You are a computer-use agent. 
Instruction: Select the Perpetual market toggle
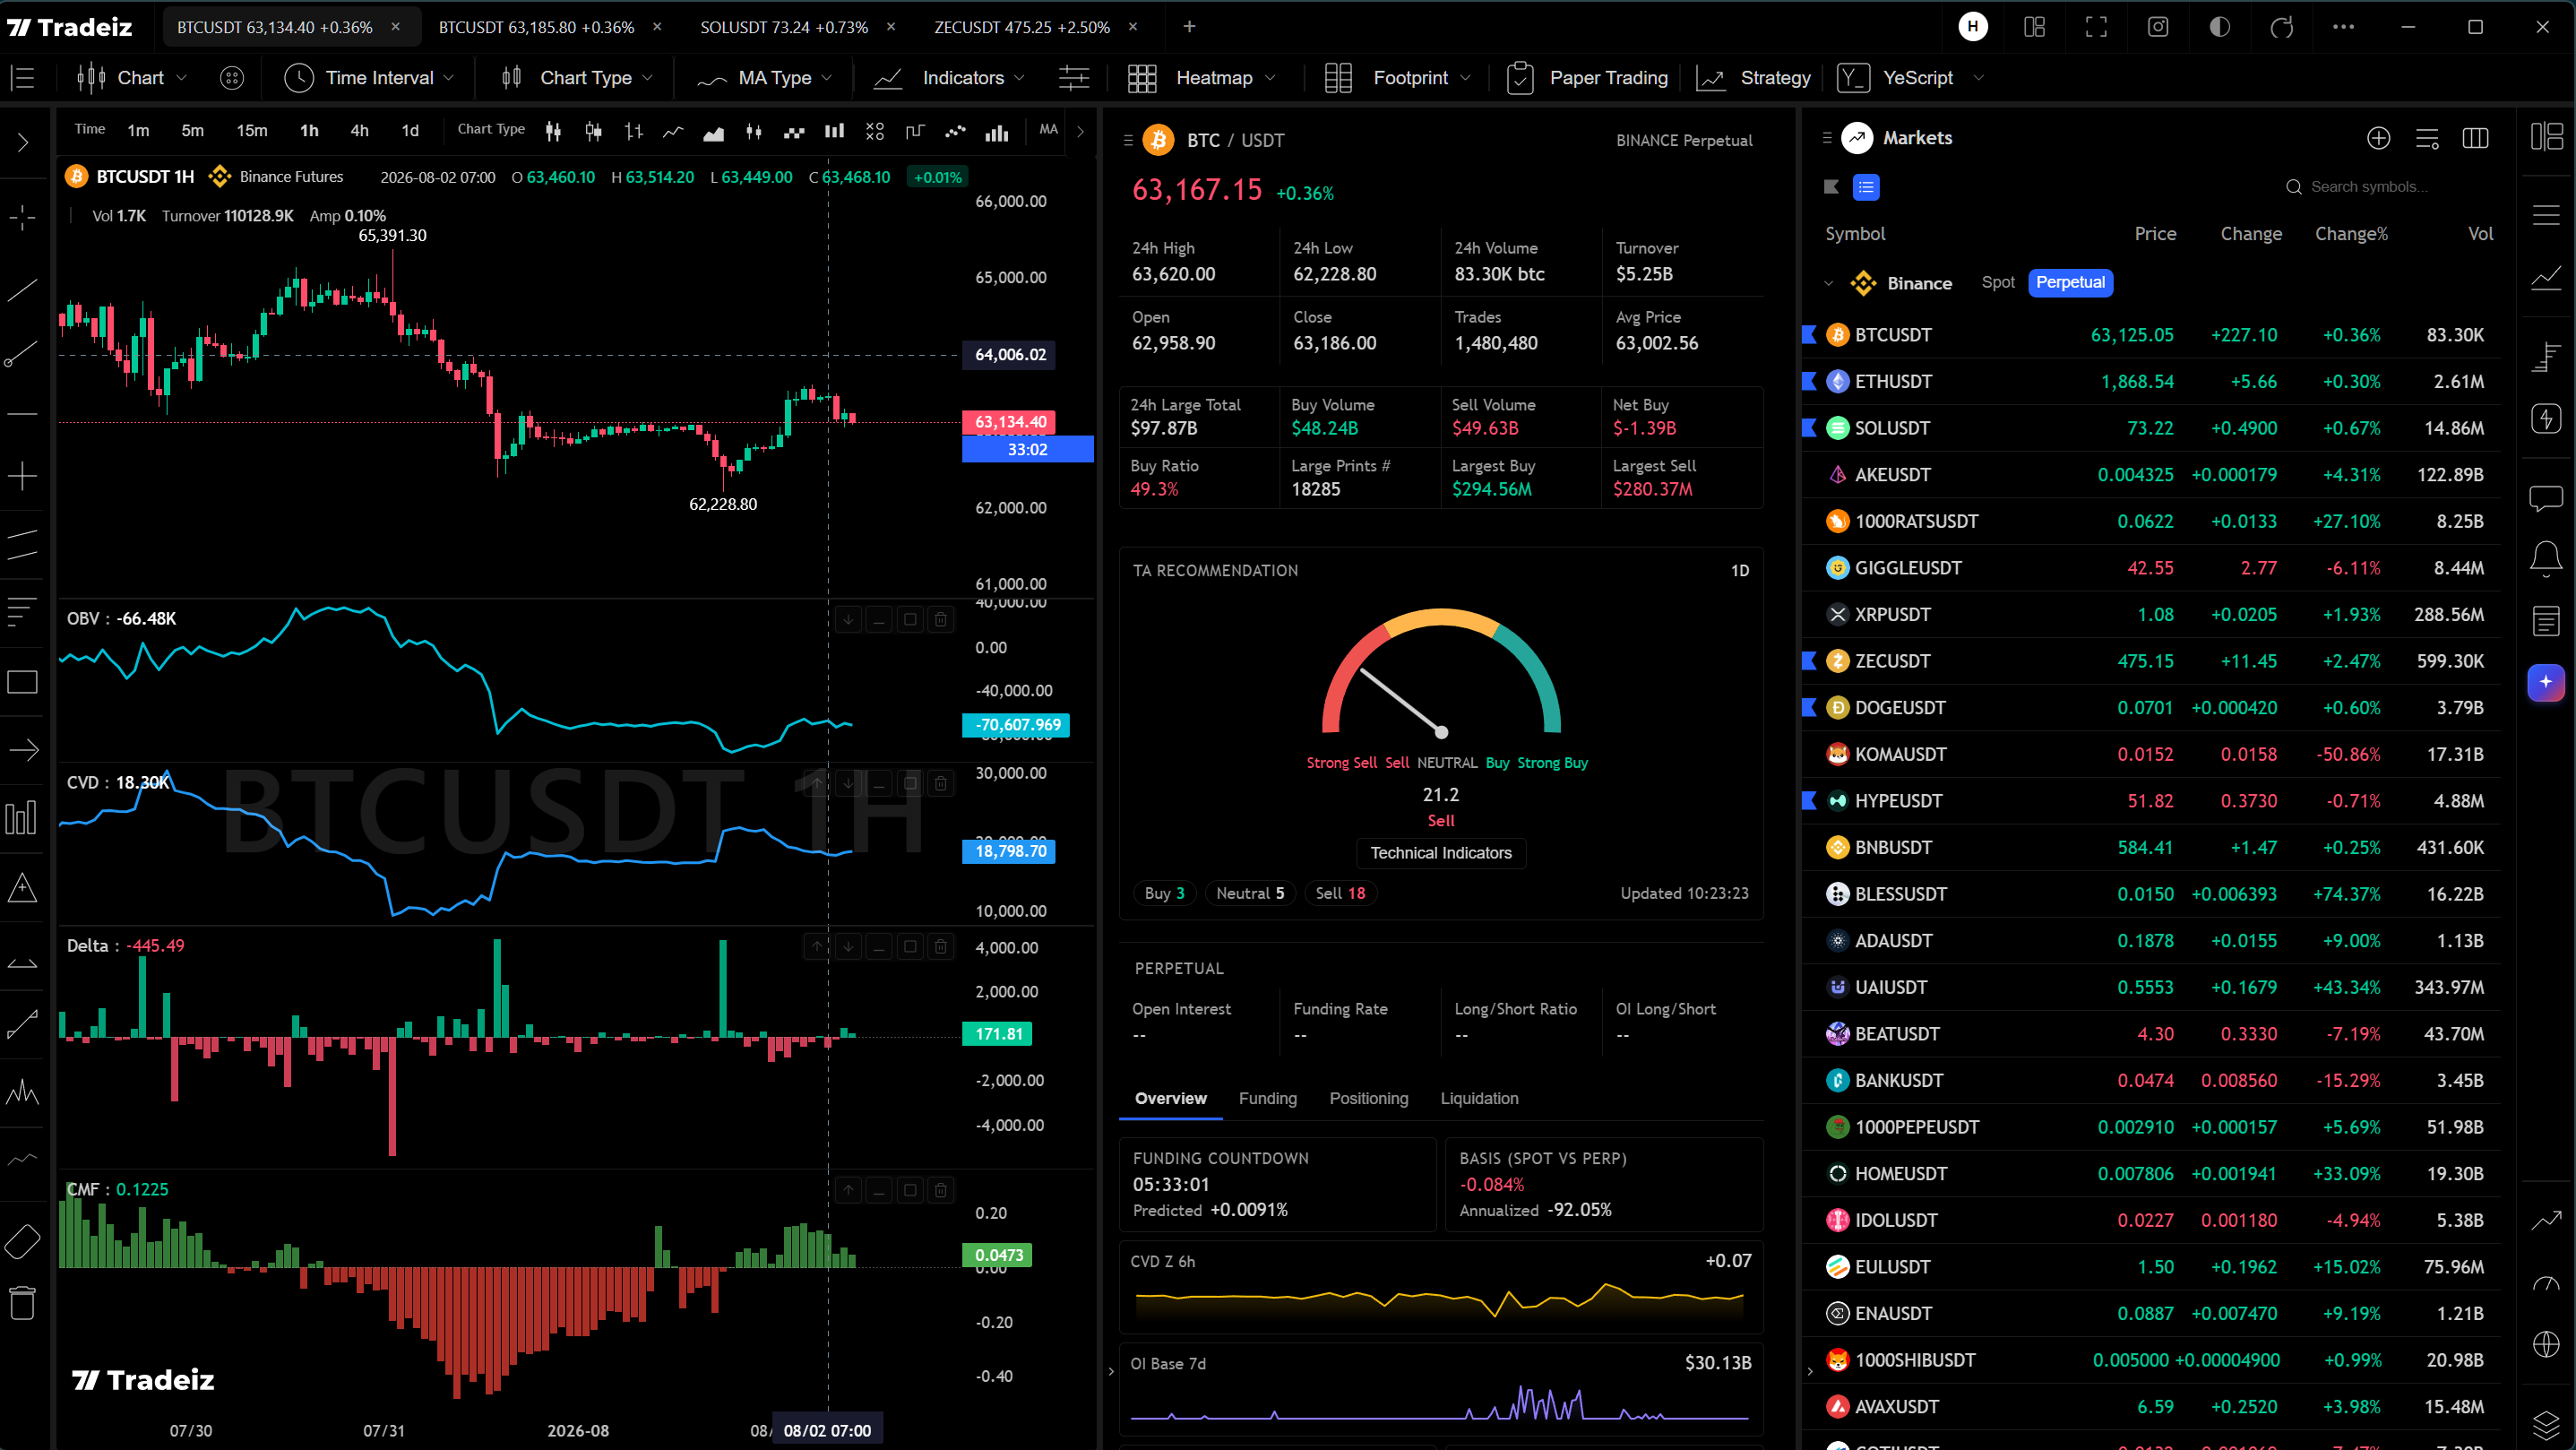2069,283
